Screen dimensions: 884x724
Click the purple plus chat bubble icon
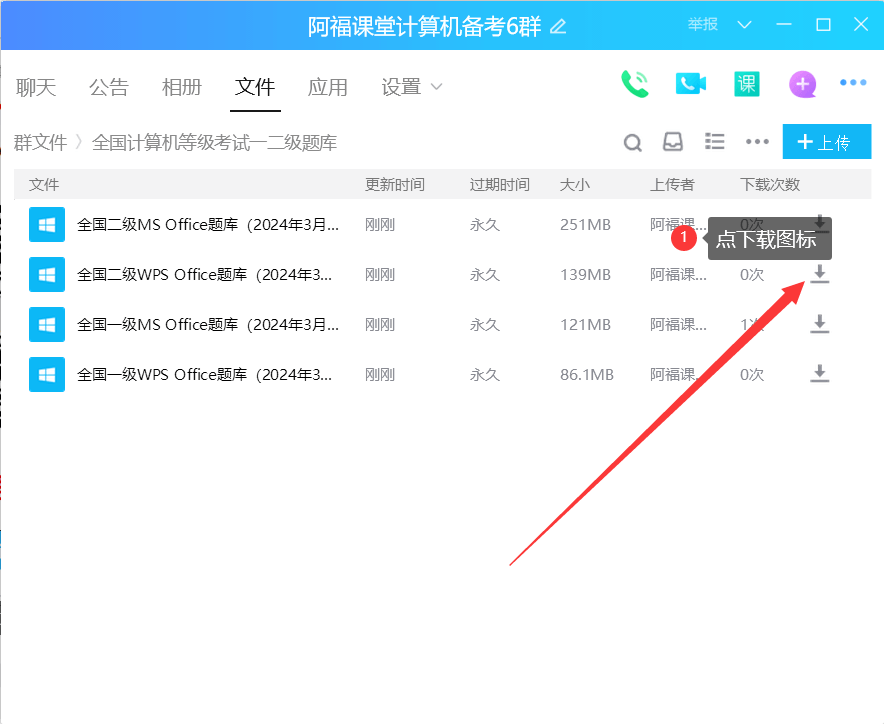pyautogui.click(x=802, y=84)
